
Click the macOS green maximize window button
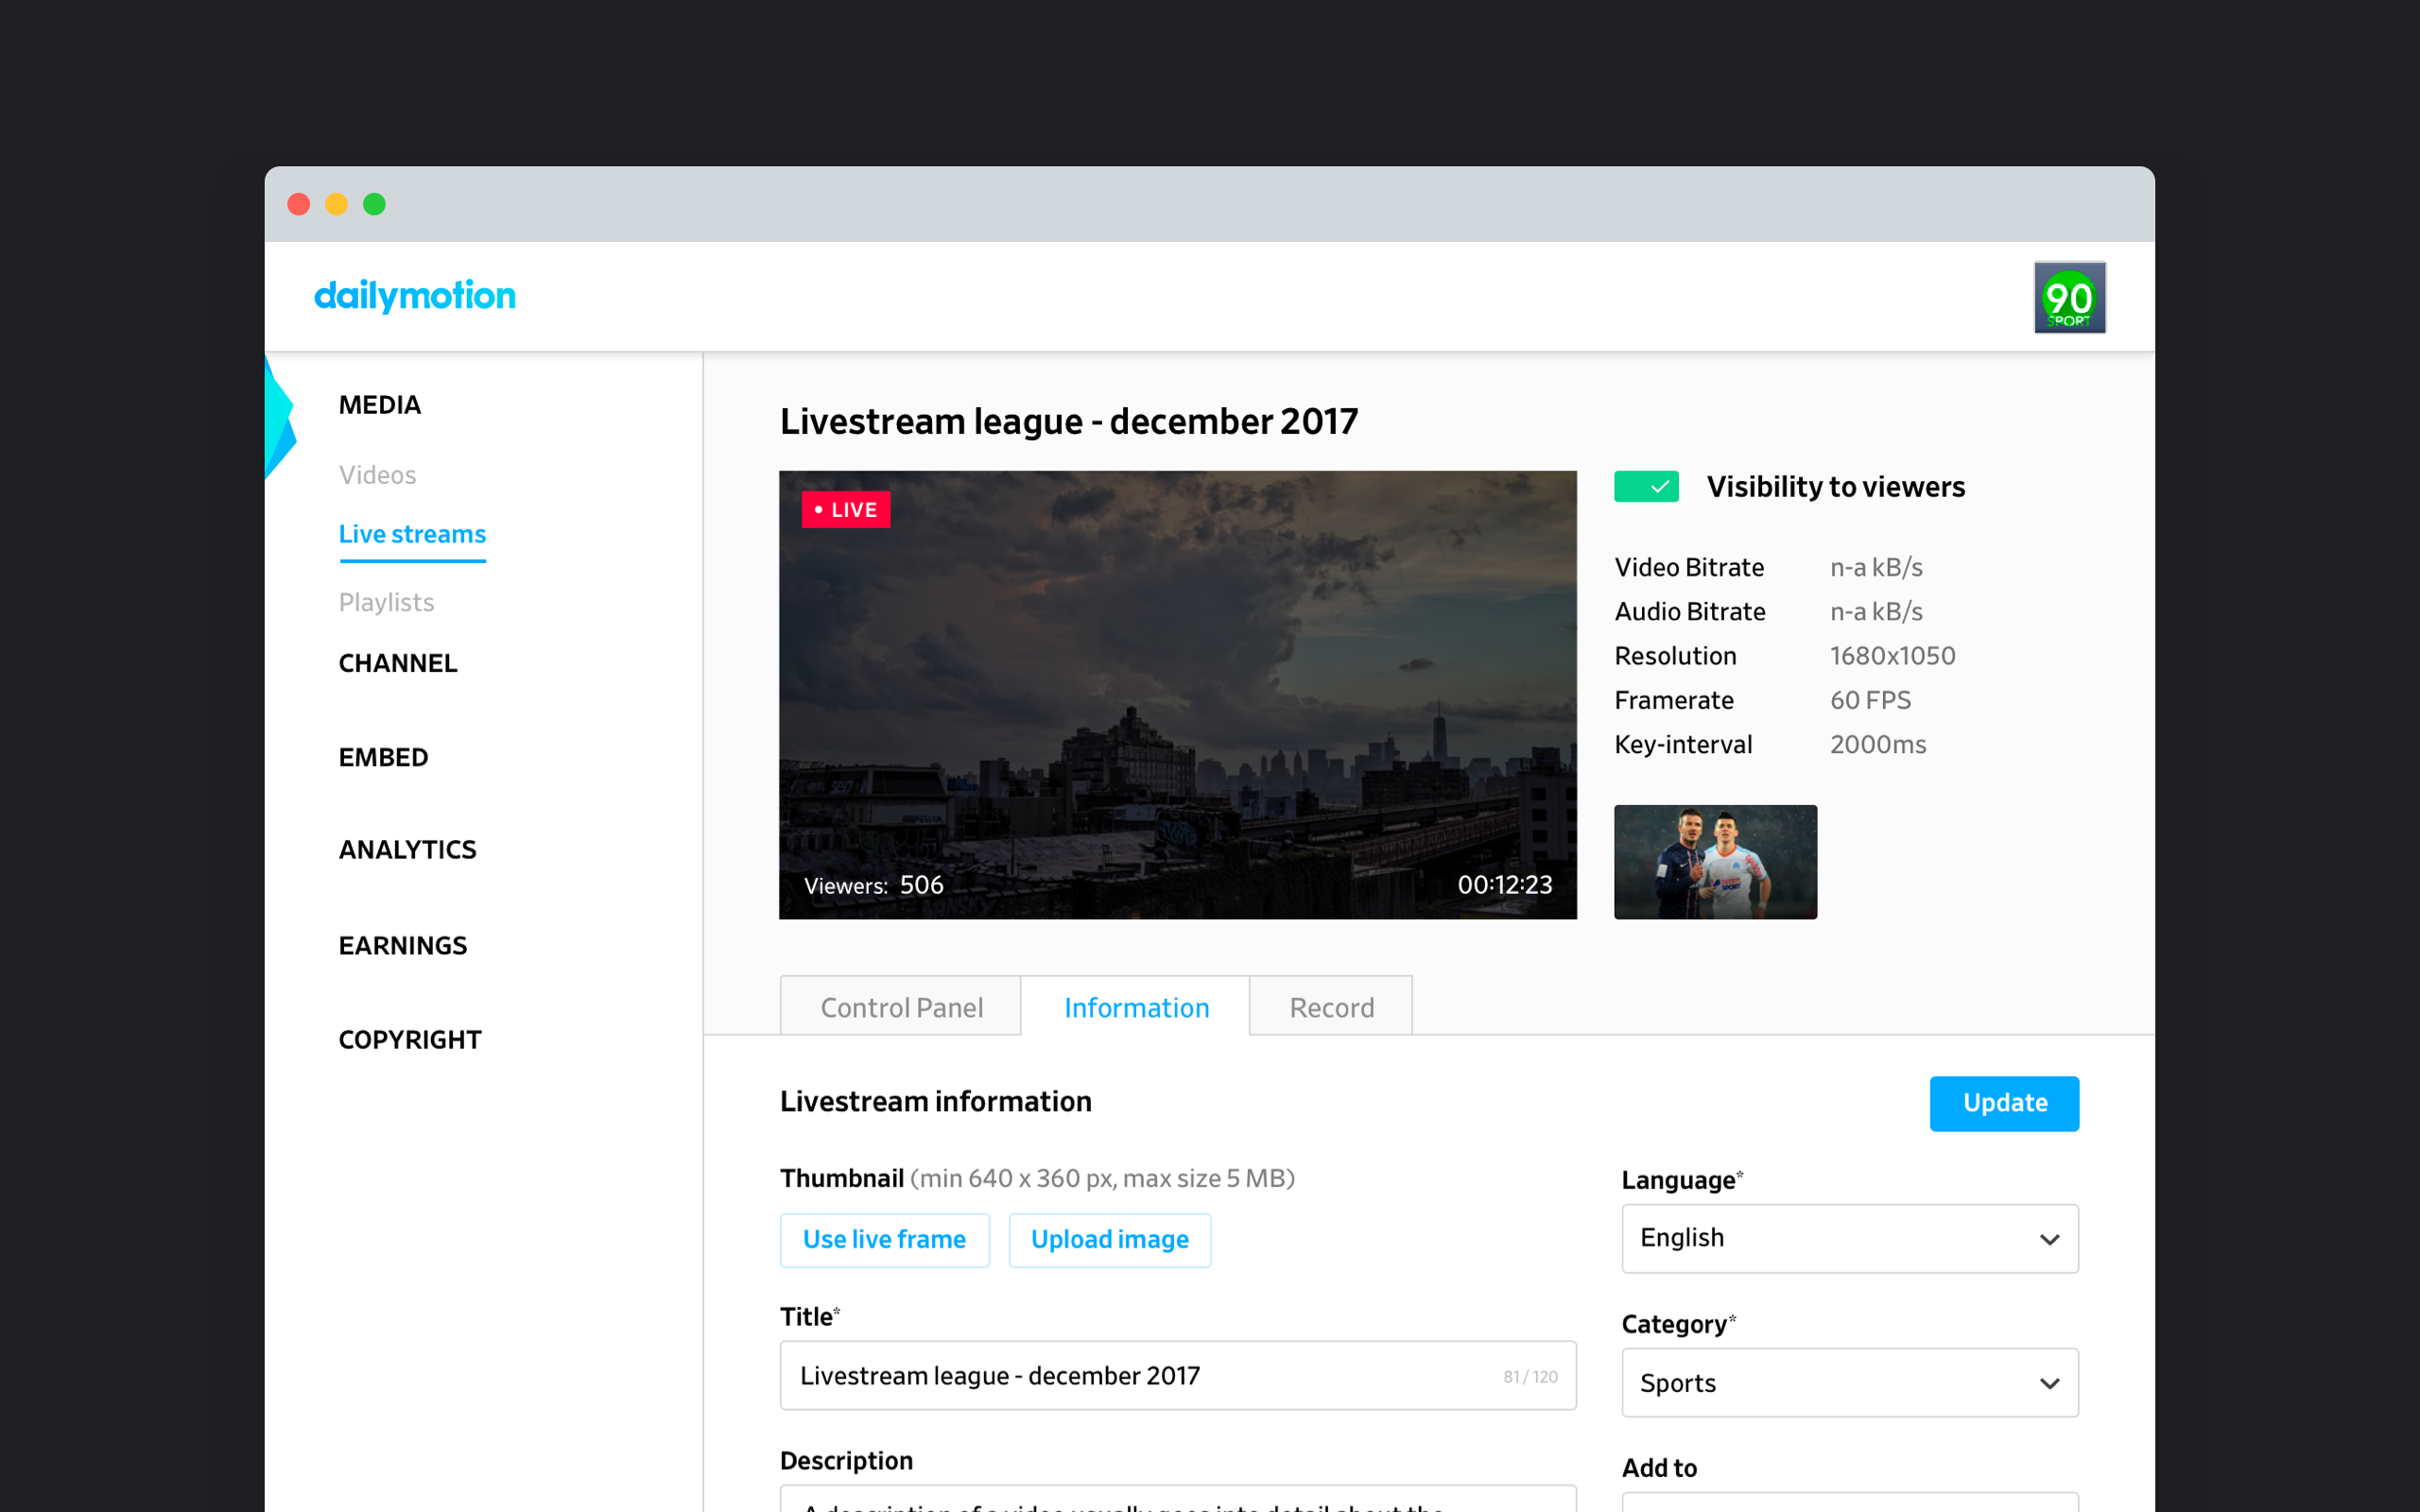pyautogui.click(x=374, y=204)
